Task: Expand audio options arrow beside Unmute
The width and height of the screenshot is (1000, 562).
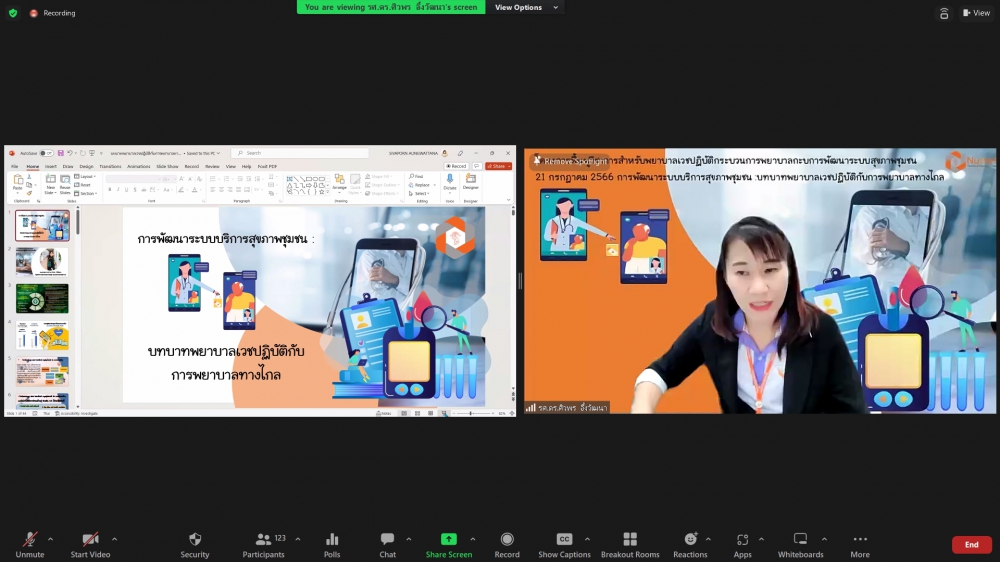Action: tap(50, 538)
